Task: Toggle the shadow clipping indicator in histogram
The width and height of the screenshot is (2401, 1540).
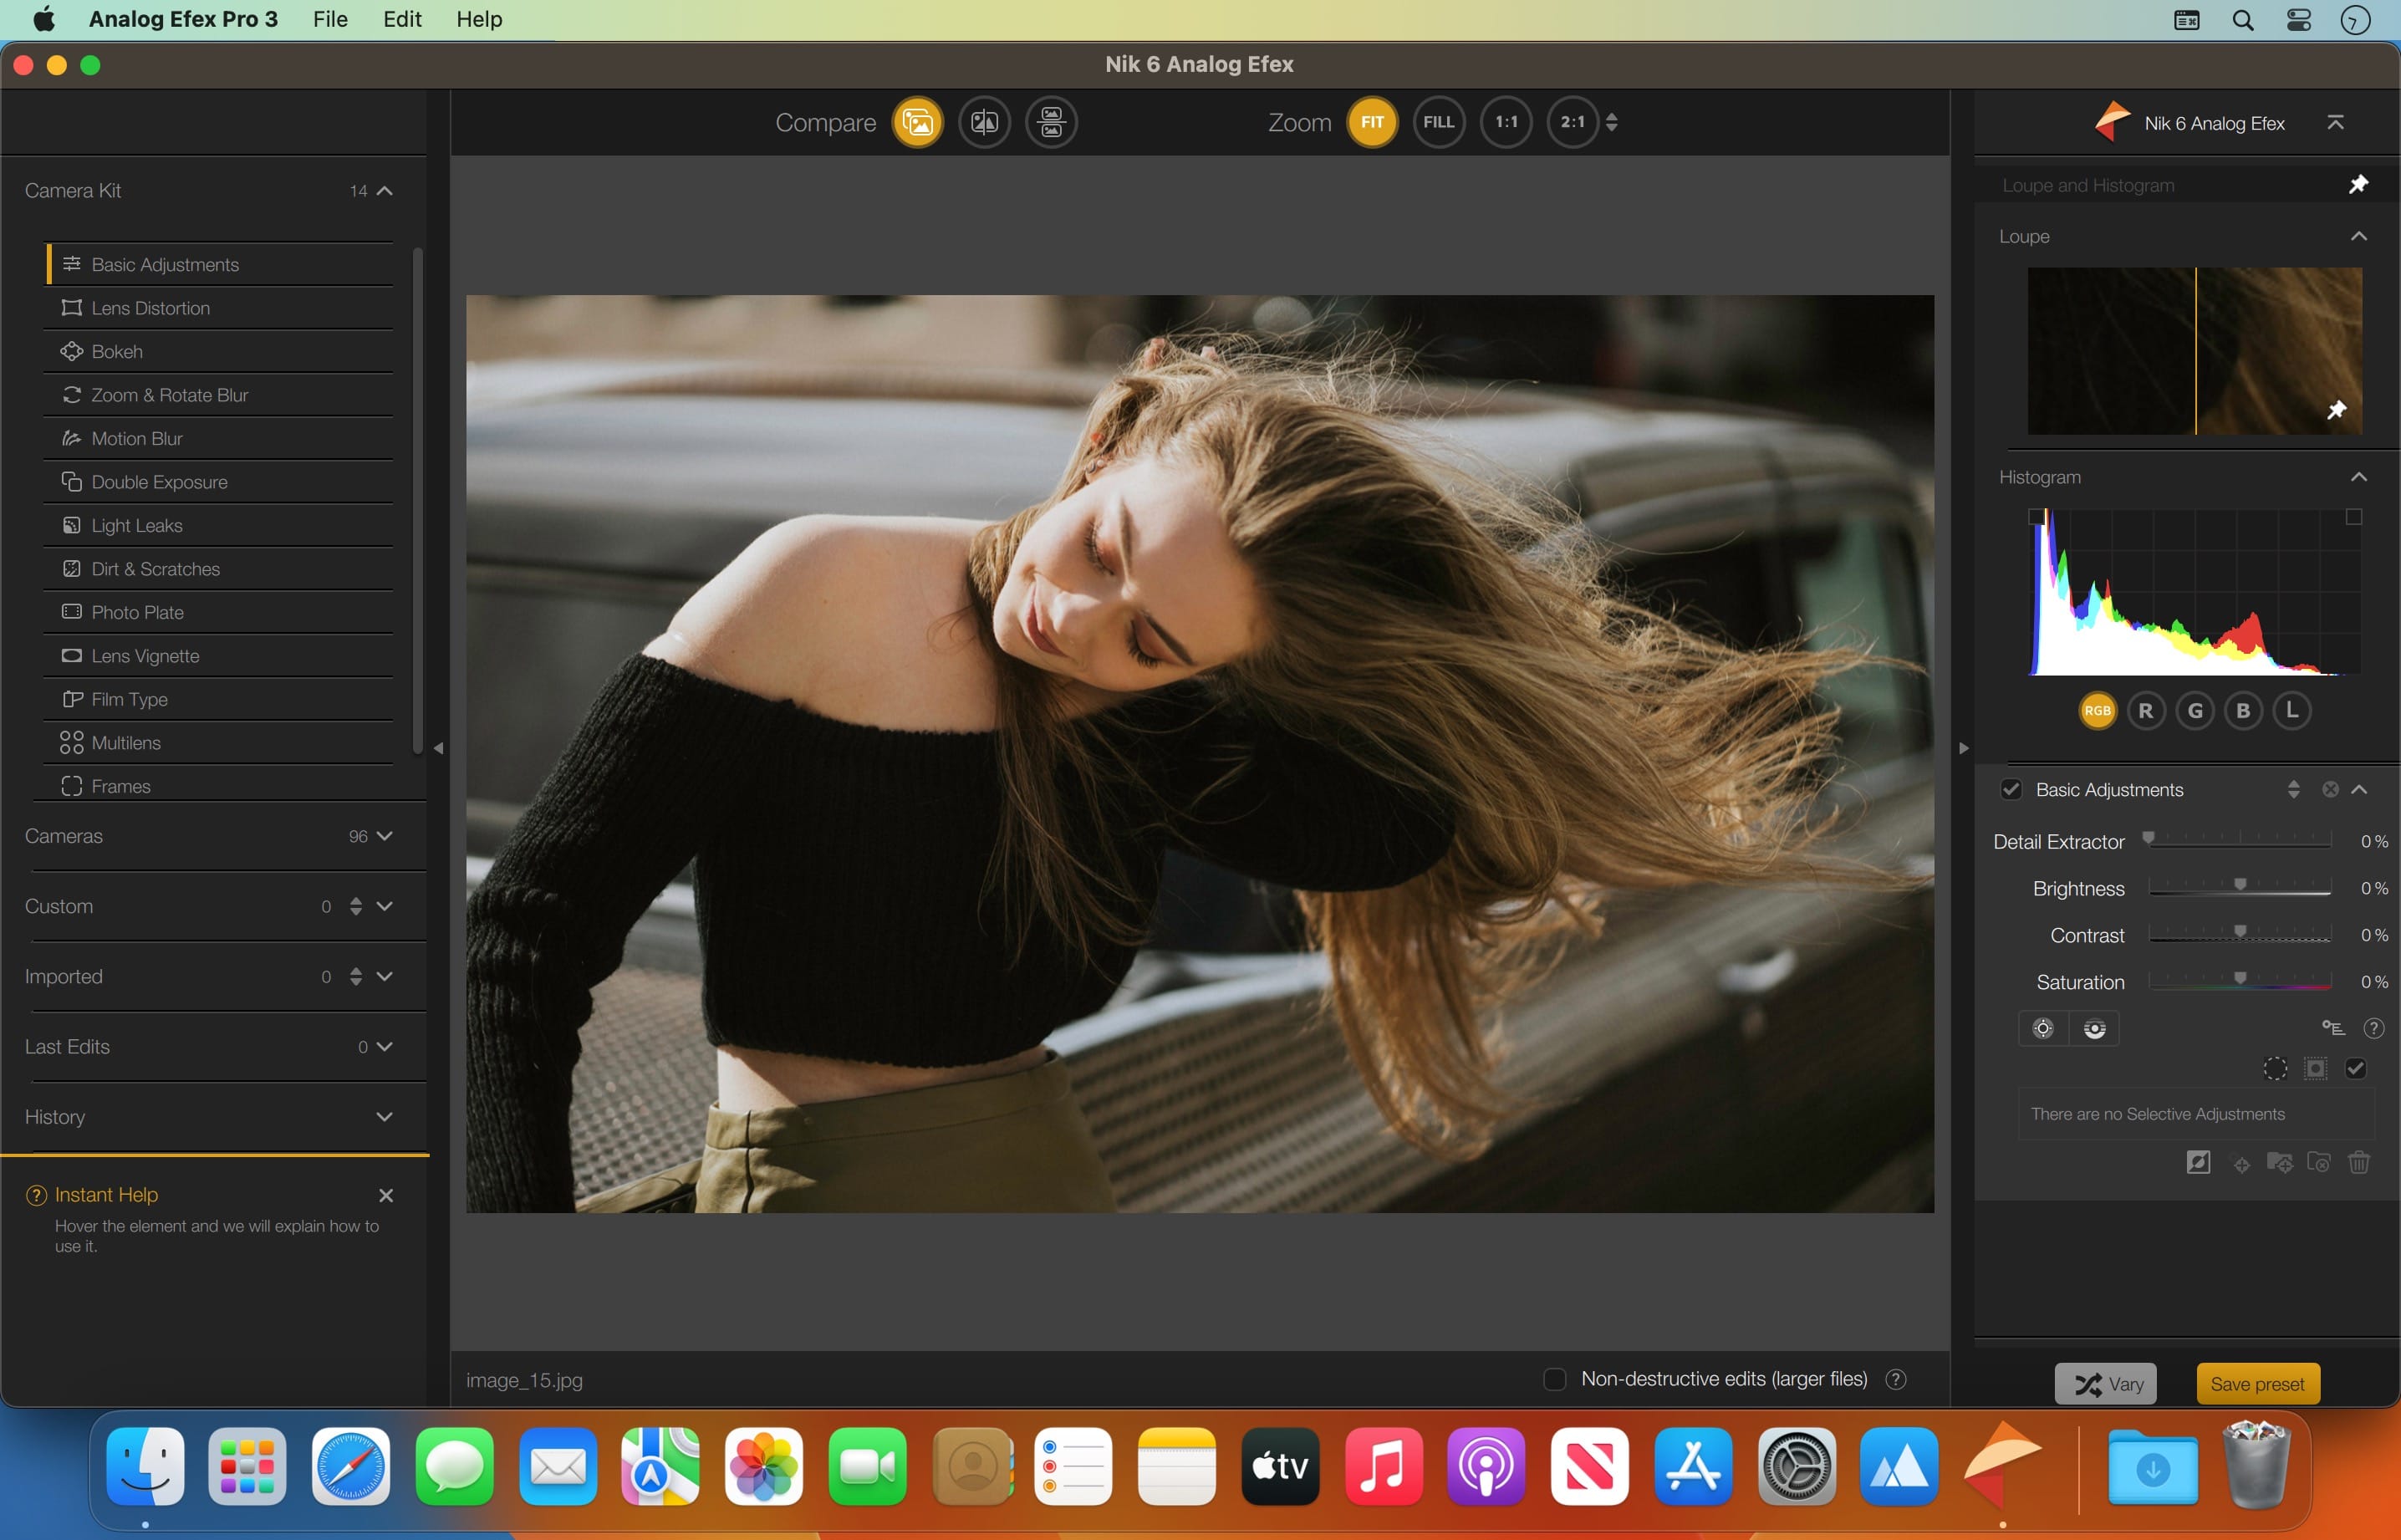Action: 2035,517
